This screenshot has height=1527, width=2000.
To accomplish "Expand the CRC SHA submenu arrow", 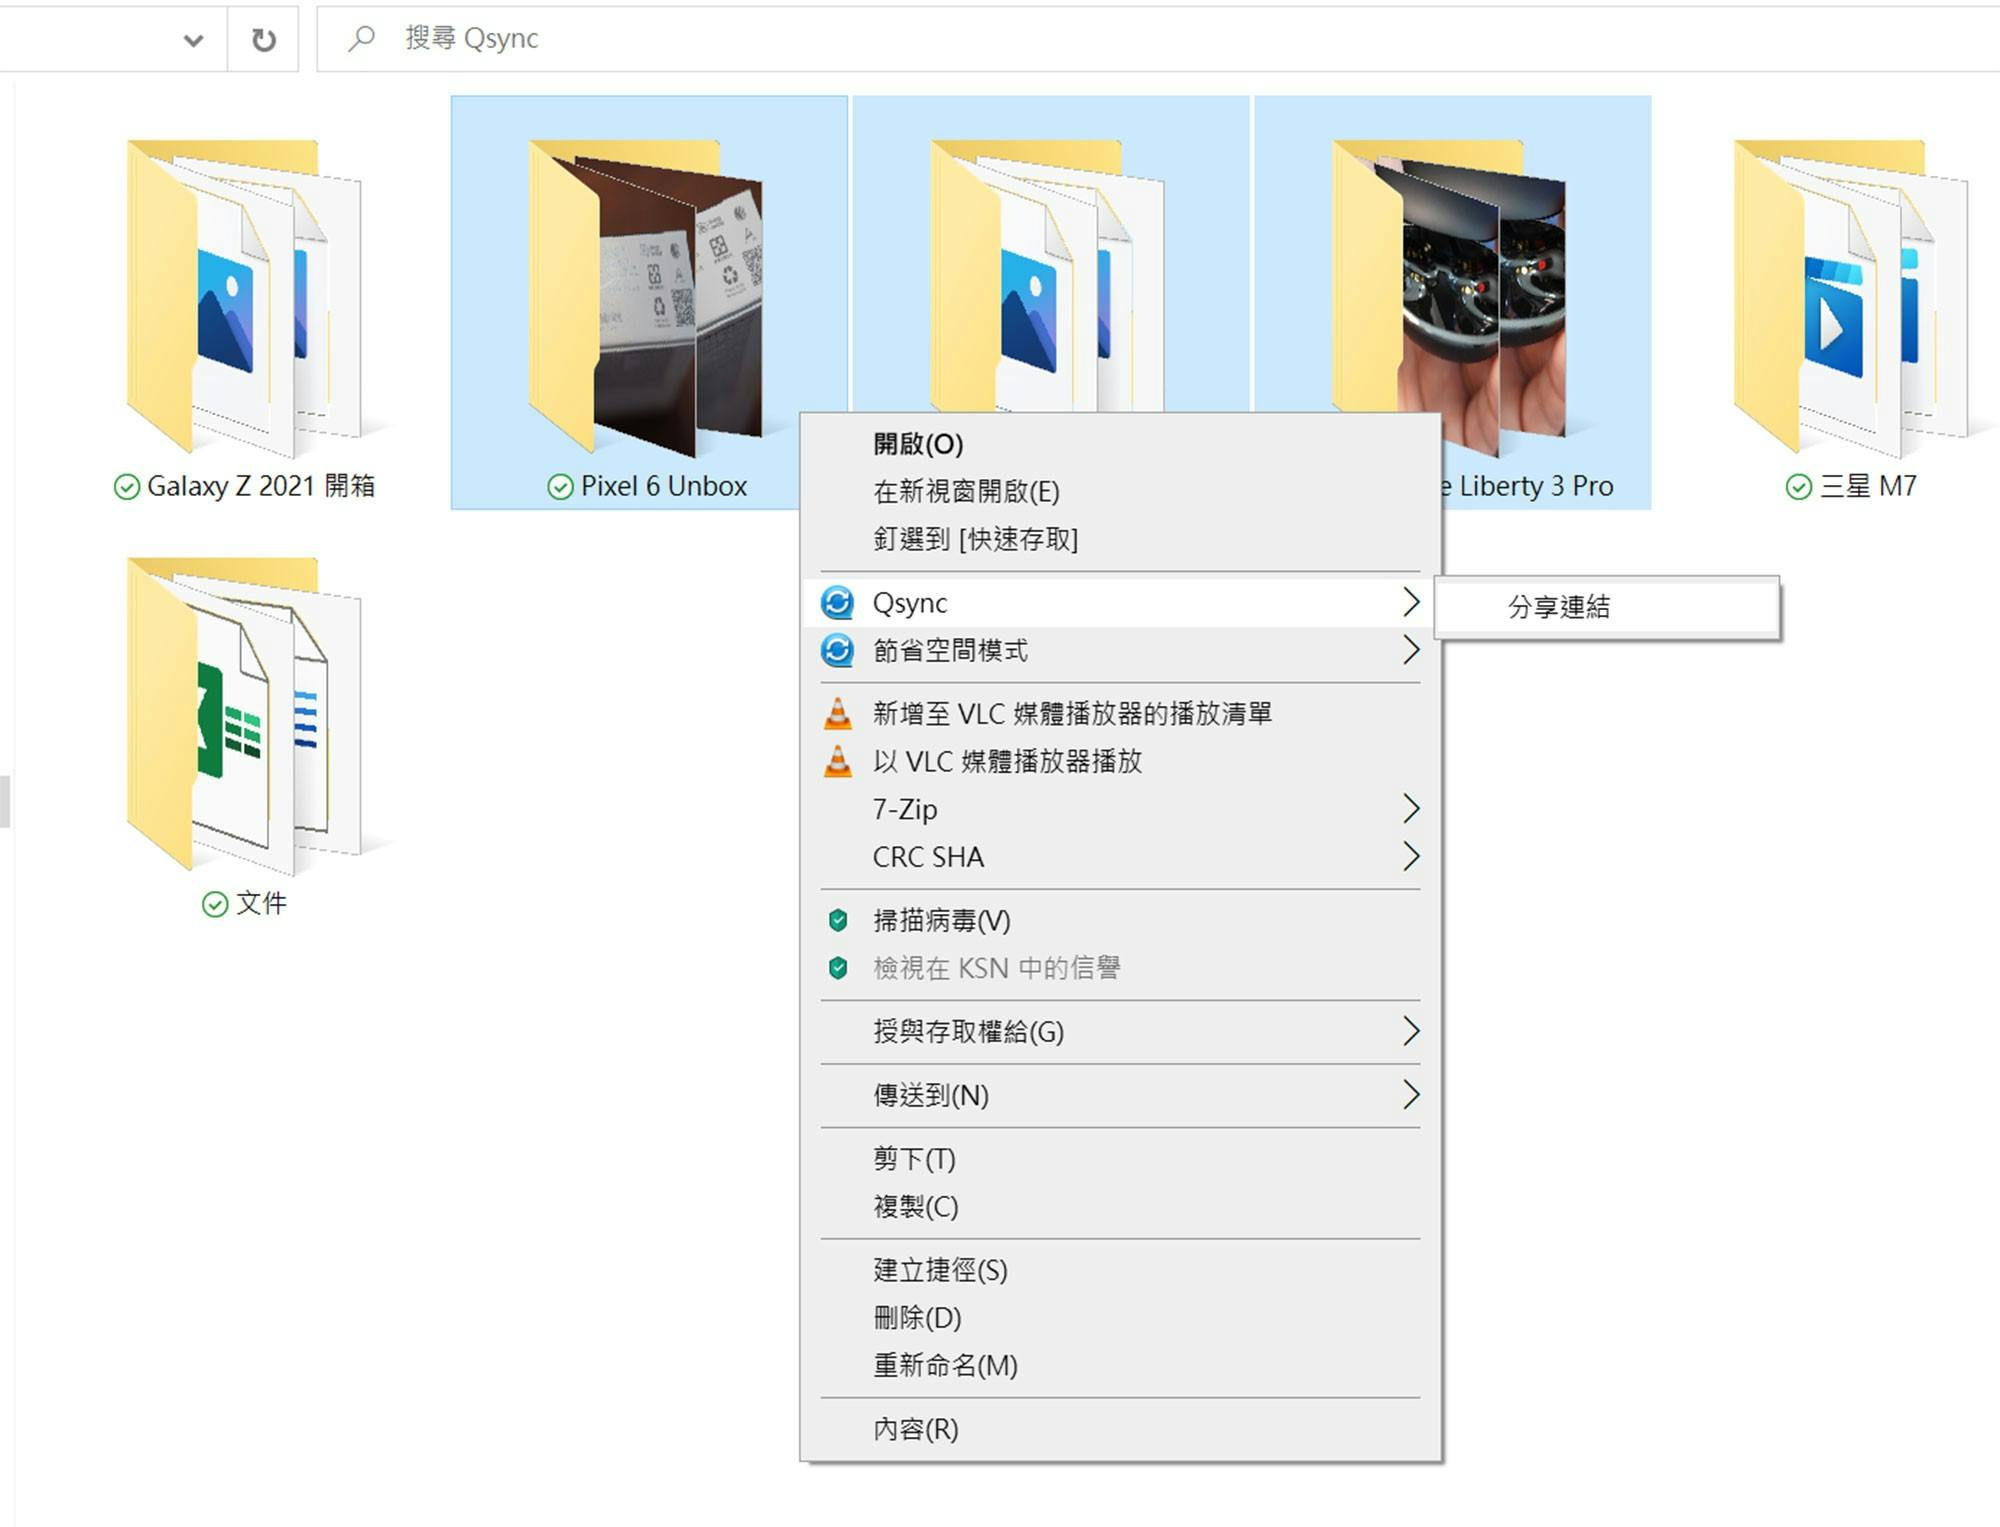I will point(1410,856).
